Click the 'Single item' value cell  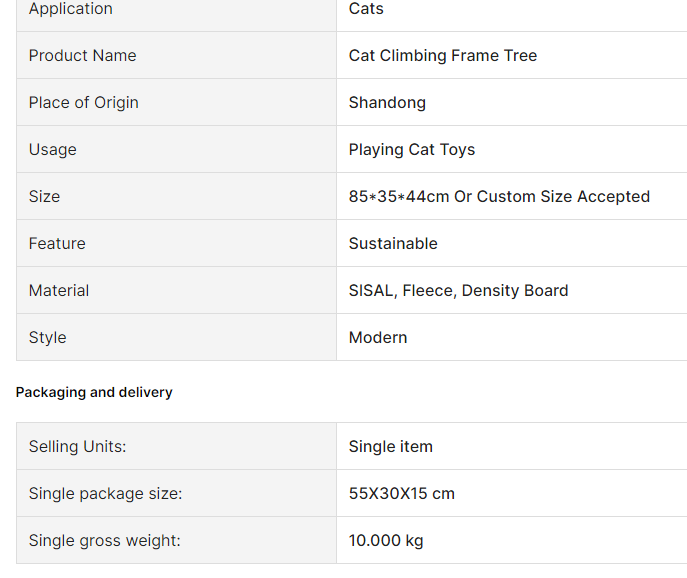click(390, 447)
